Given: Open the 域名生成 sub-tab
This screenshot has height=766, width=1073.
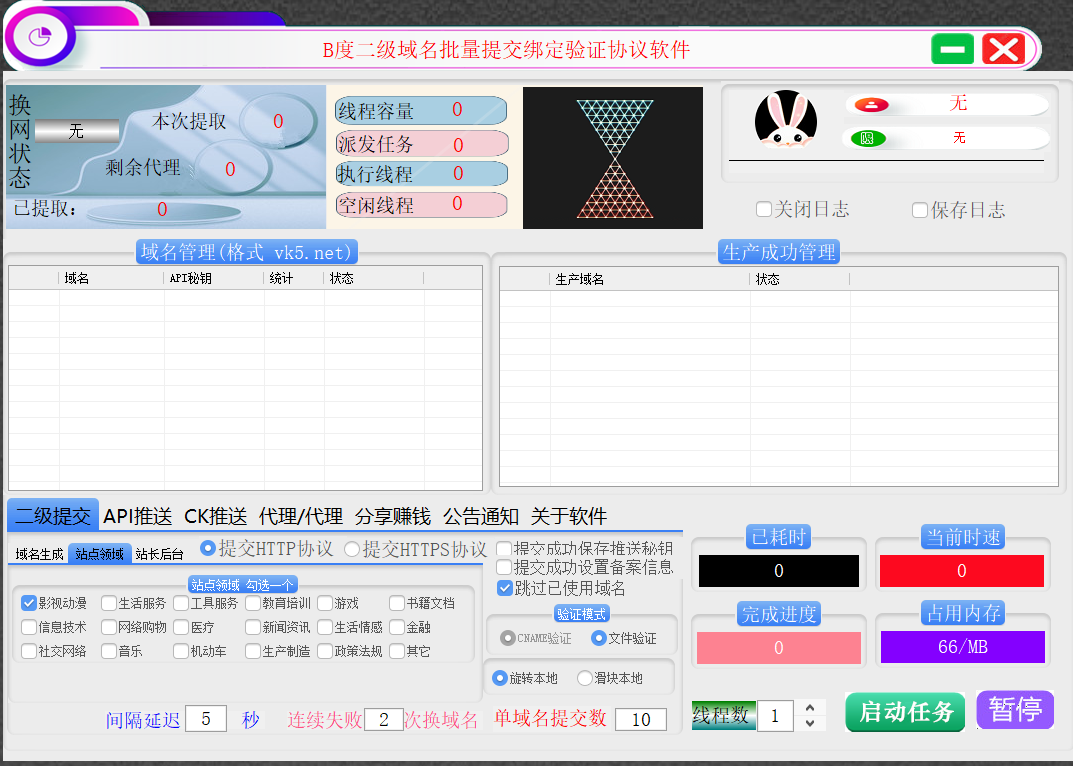Looking at the screenshot, I should pyautogui.click(x=39, y=554).
